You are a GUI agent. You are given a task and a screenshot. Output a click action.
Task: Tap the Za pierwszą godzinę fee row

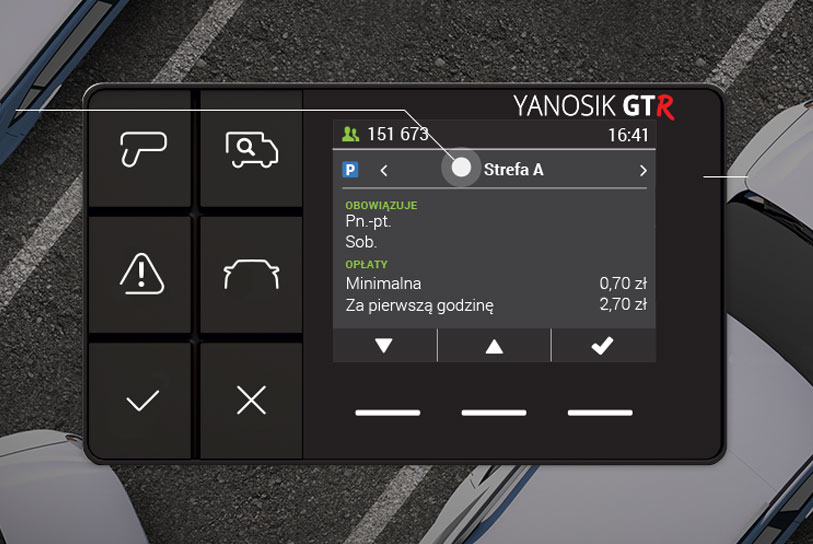(496, 305)
